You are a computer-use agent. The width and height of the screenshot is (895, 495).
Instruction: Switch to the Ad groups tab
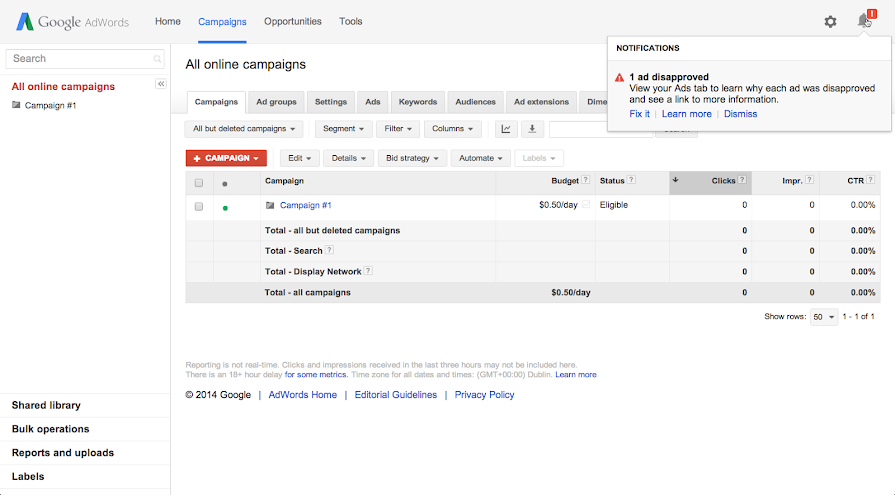[x=276, y=102]
